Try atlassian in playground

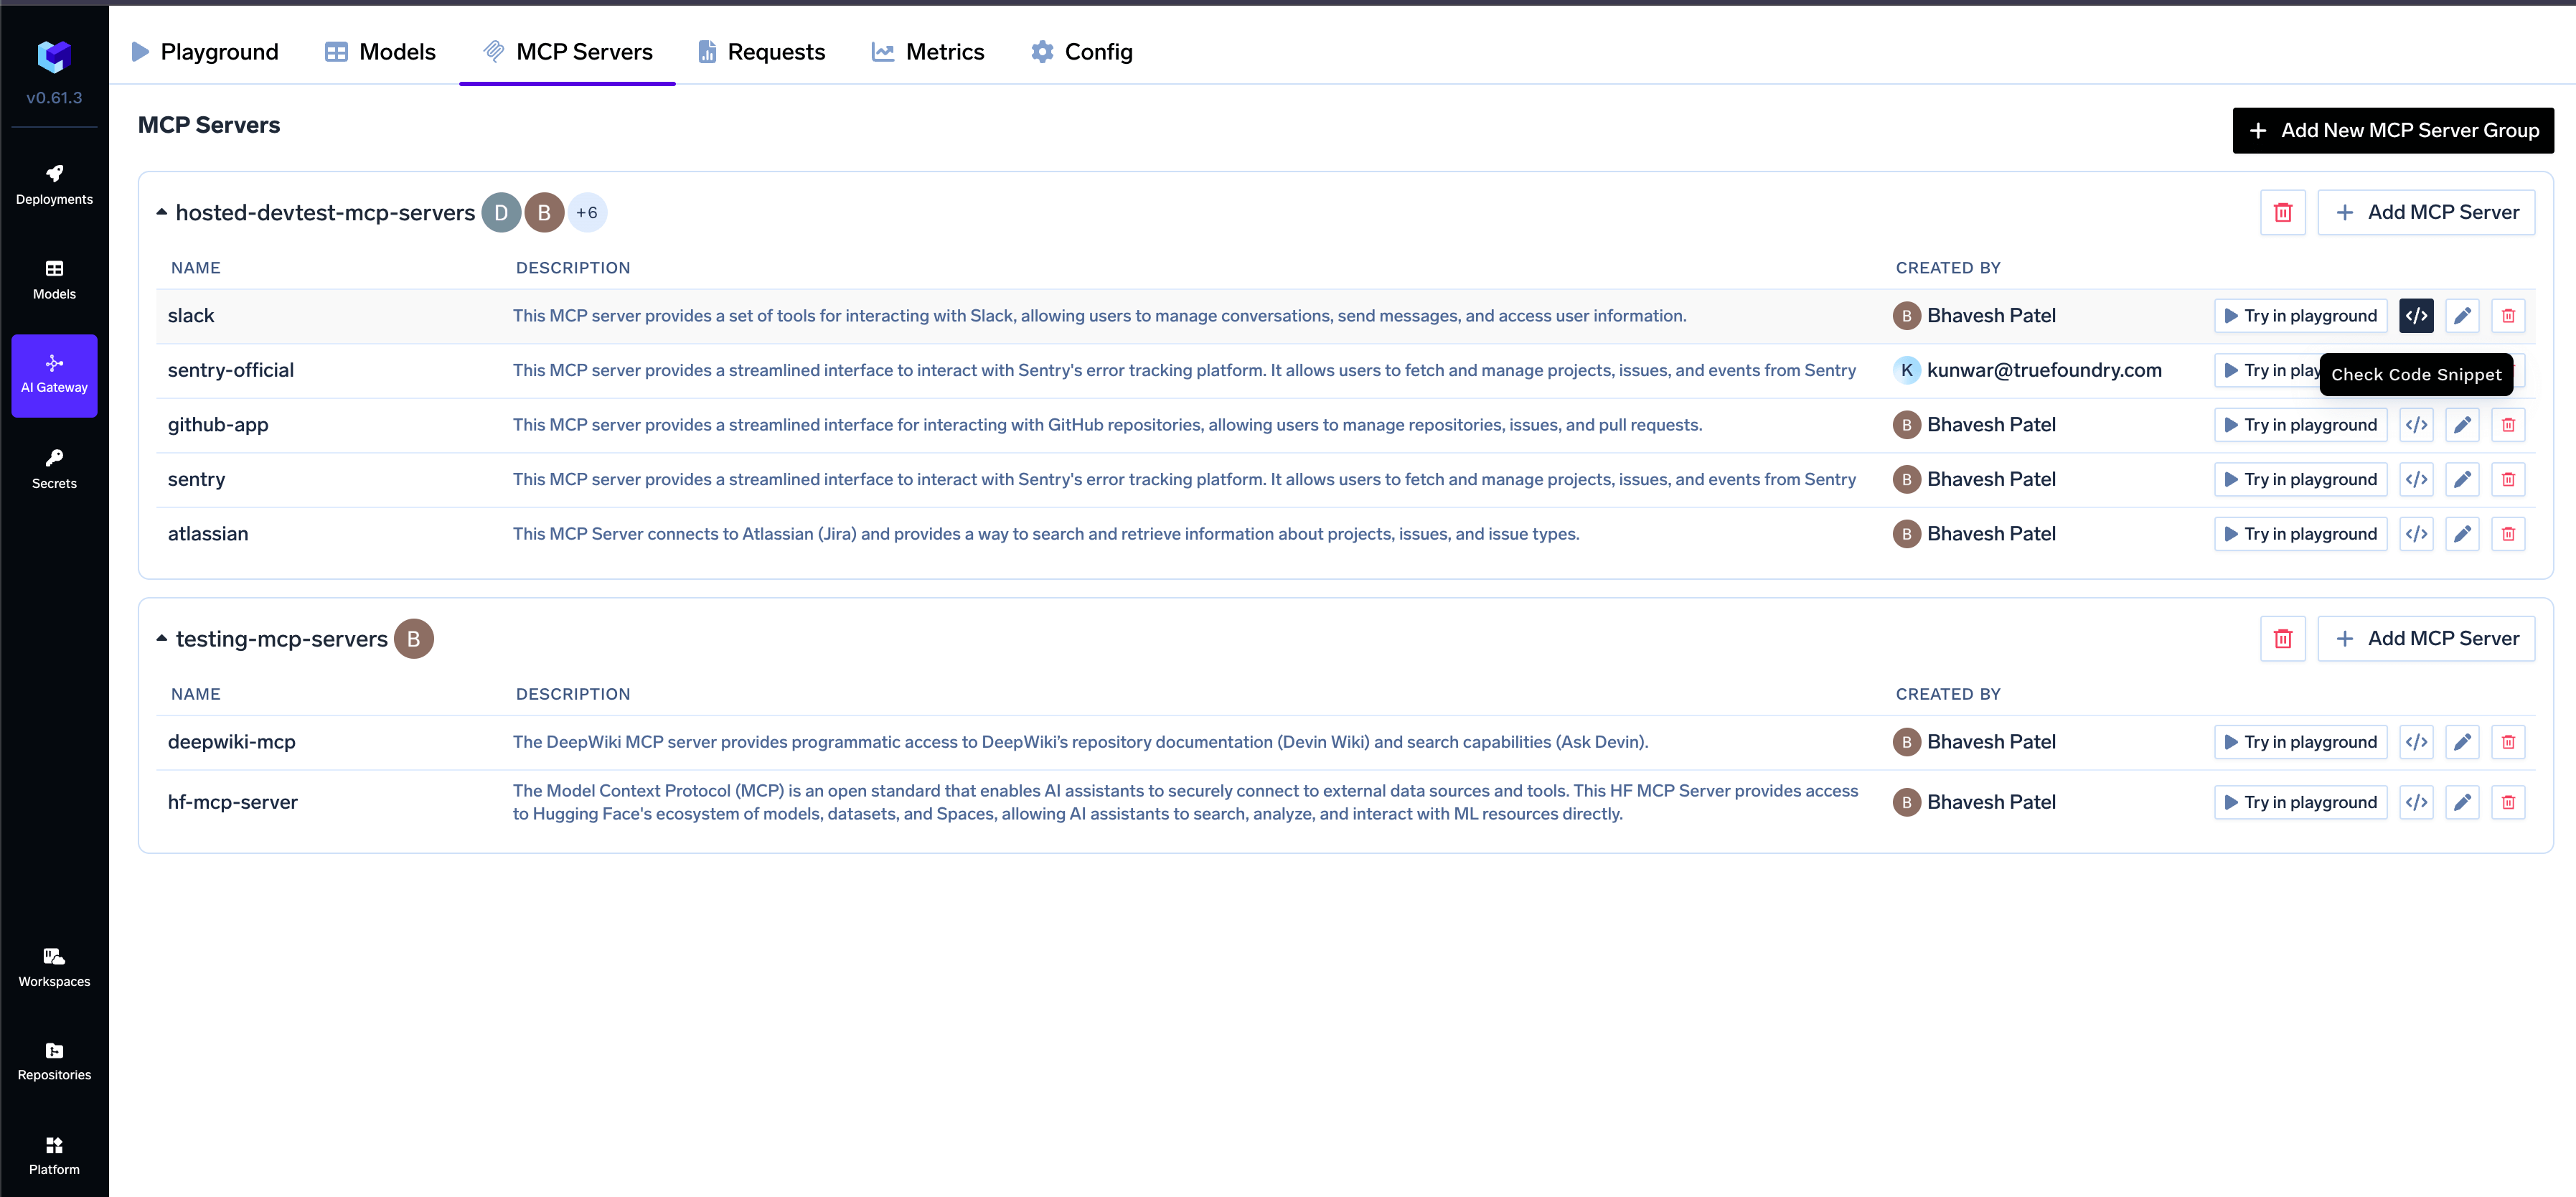tap(2300, 534)
